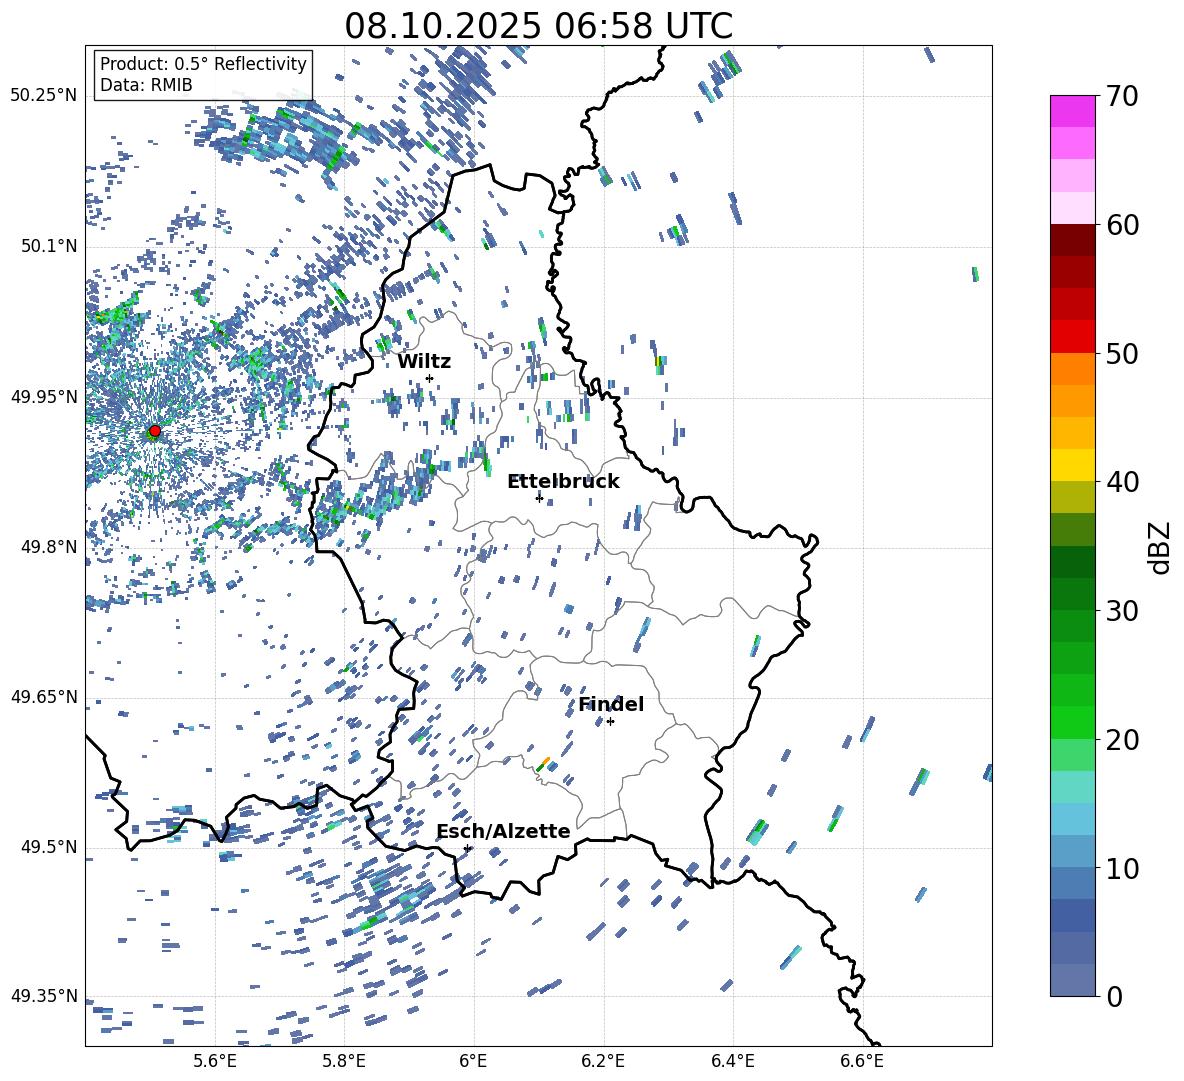Screen dimensions: 1184x1081
Task: Click the cross marker below Esch/Alzette
Action: pyautogui.click(x=467, y=848)
